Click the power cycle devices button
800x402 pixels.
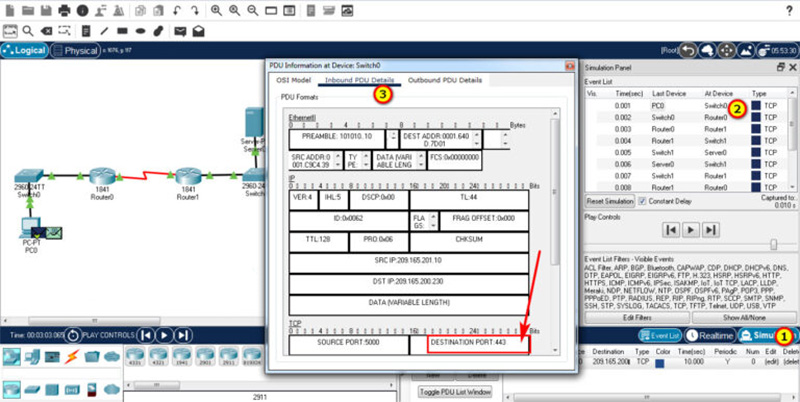[x=73, y=335]
